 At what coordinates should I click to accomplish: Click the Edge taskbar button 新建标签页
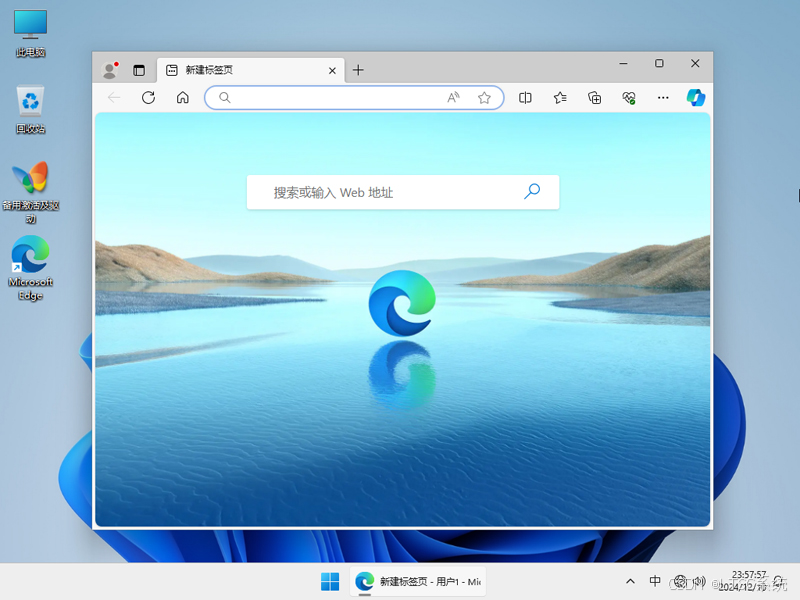[418, 582]
